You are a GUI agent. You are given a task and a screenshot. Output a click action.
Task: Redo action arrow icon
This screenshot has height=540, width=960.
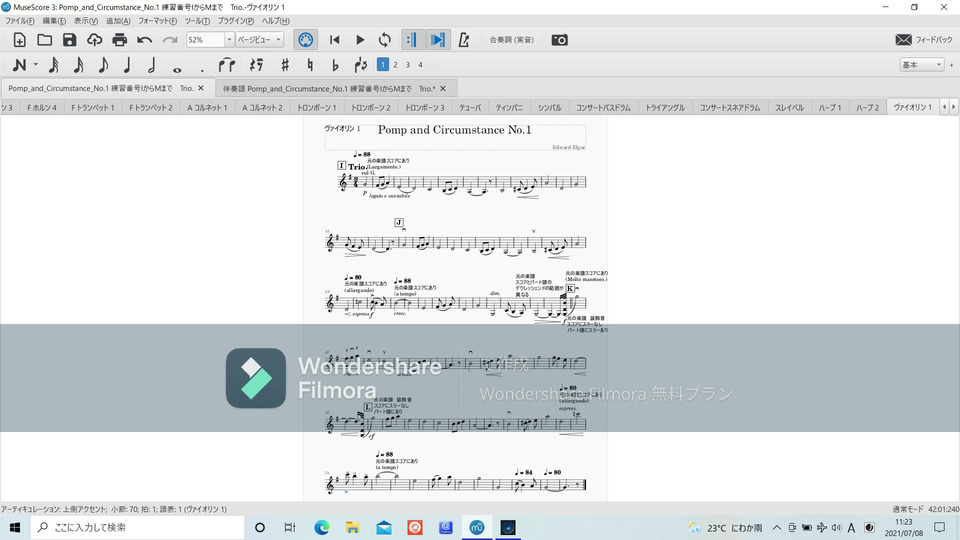(x=170, y=40)
